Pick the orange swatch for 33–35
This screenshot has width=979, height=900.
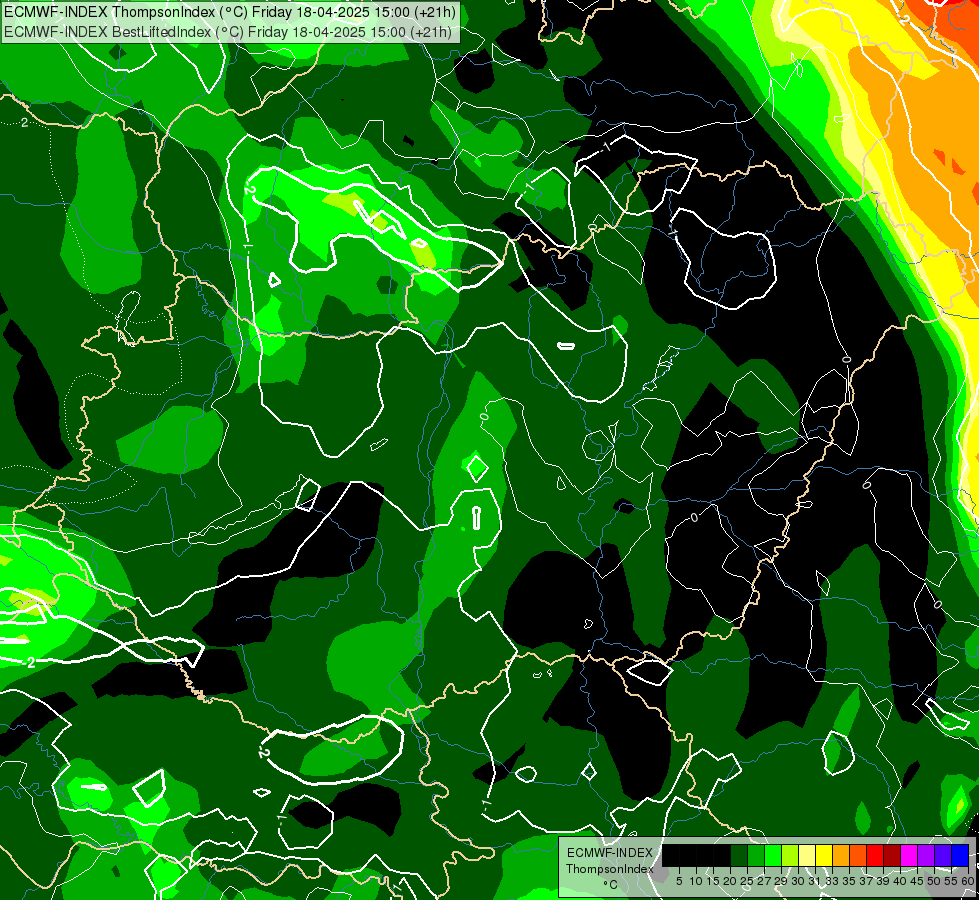(841, 855)
